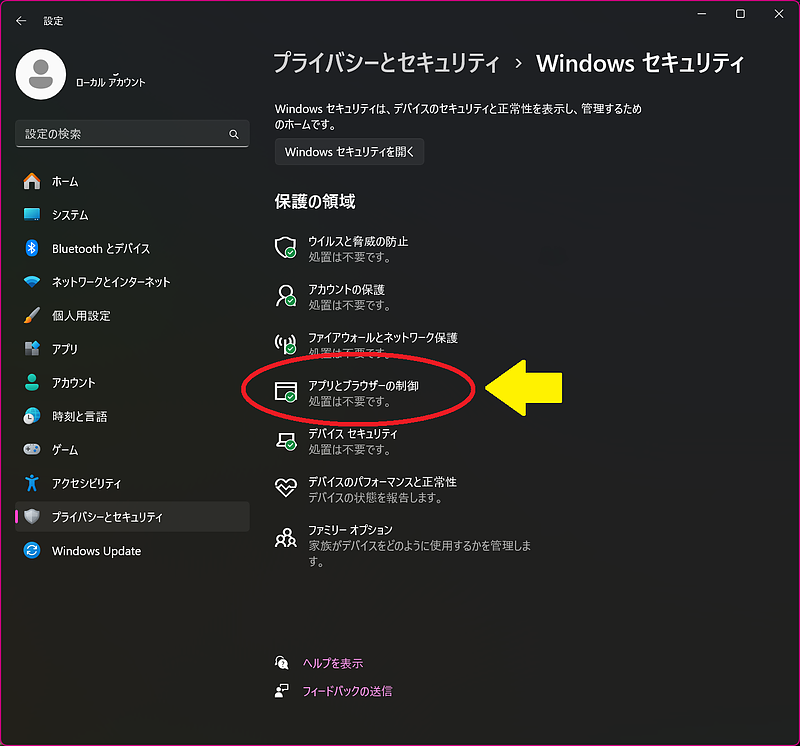Open Windows Update in the sidebar

point(96,551)
